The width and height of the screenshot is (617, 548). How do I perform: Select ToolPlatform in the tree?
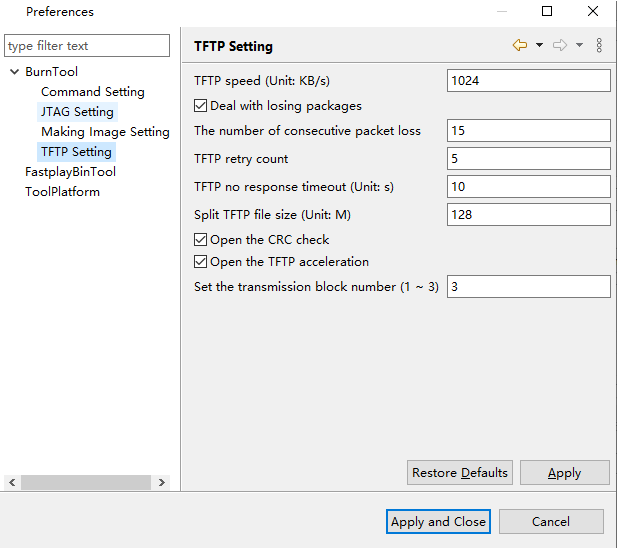coord(62,192)
